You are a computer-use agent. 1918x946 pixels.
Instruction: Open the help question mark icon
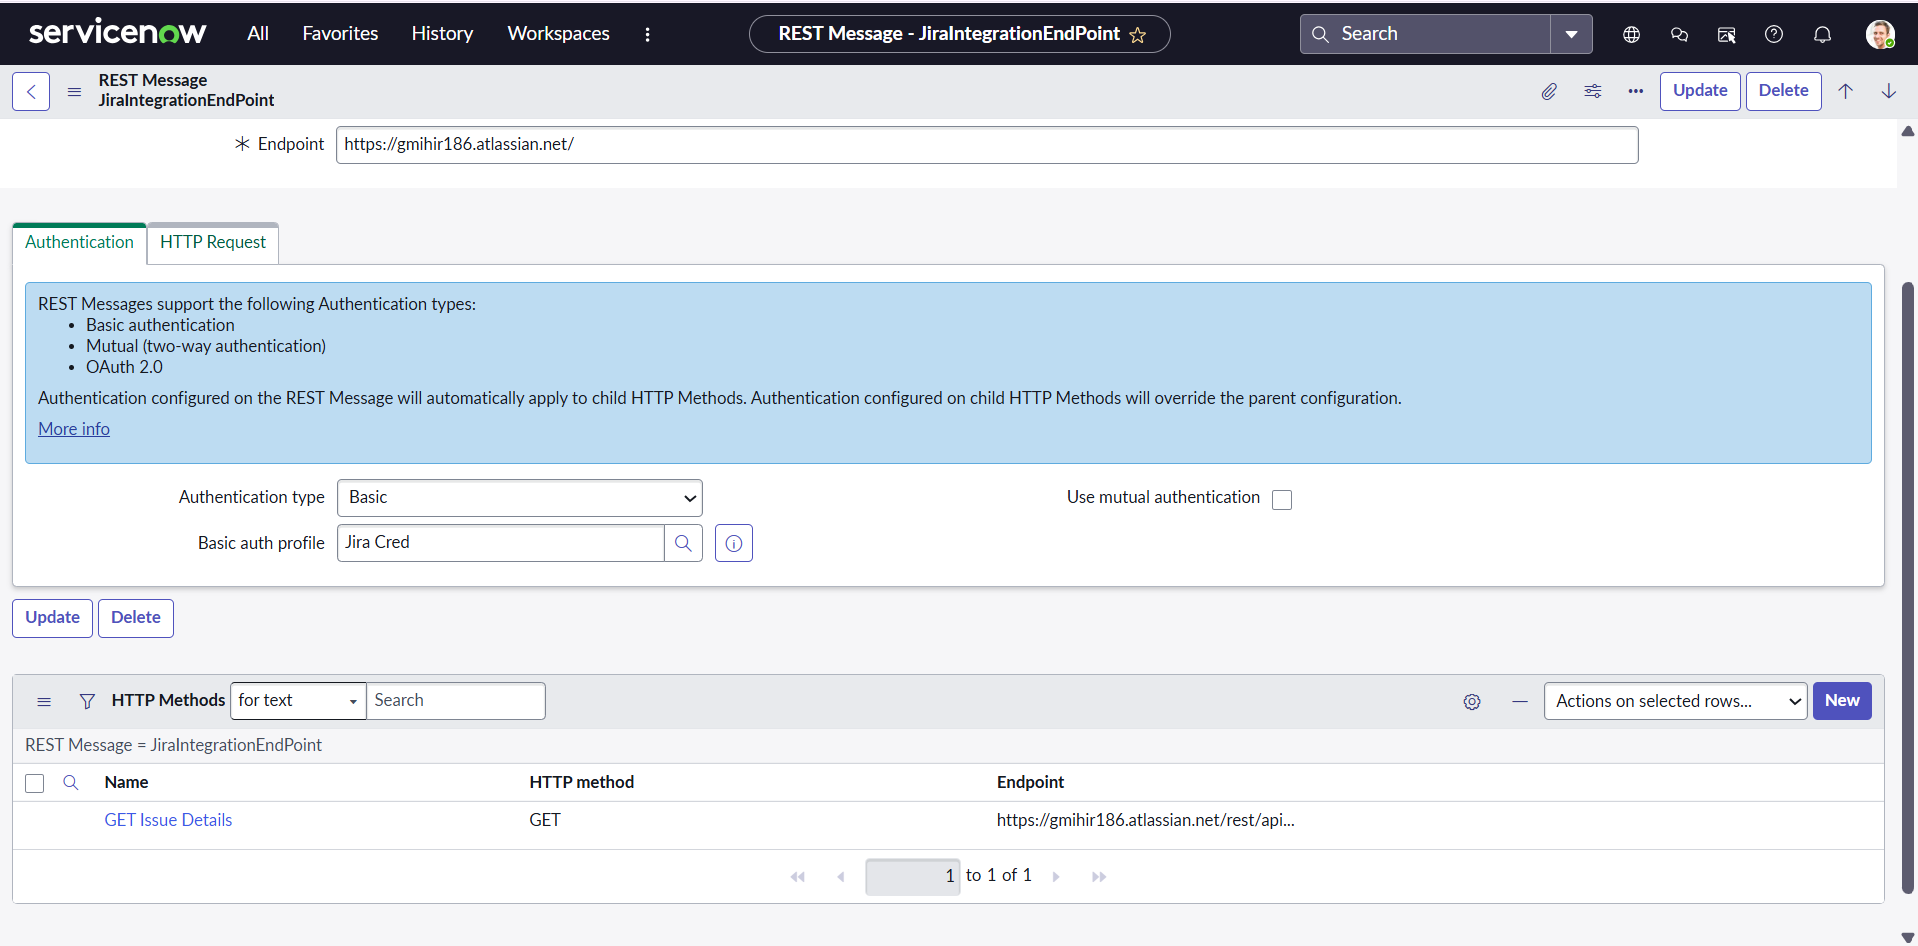[x=1773, y=34]
